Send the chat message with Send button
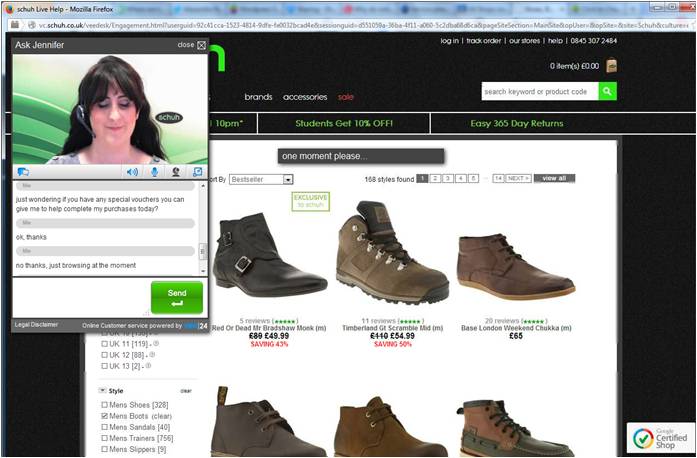The height and width of the screenshot is (458, 697). [x=177, y=297]
